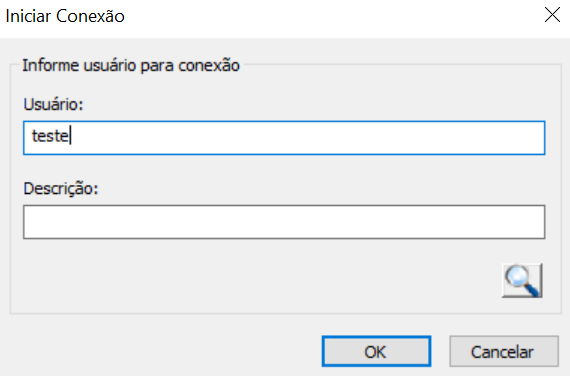
Task: Abort starting the connection via Cancelar
Action: click(504, 351)
